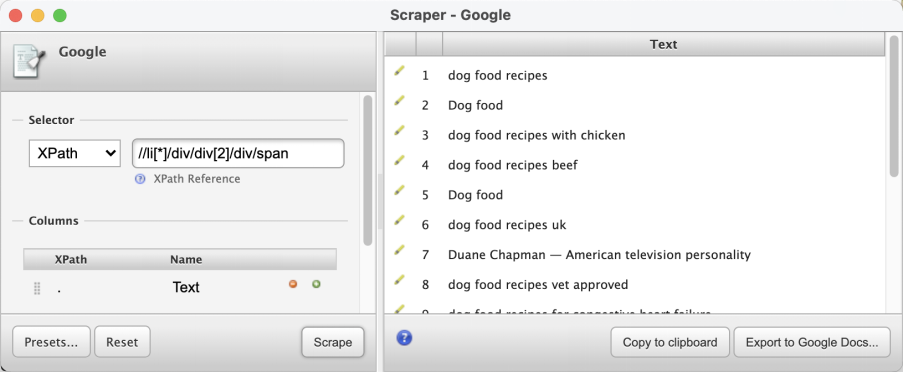The width and height of the screenshot is (903, 372).
Task: Click the XPath Reference help icon
Action: [140, 179]
